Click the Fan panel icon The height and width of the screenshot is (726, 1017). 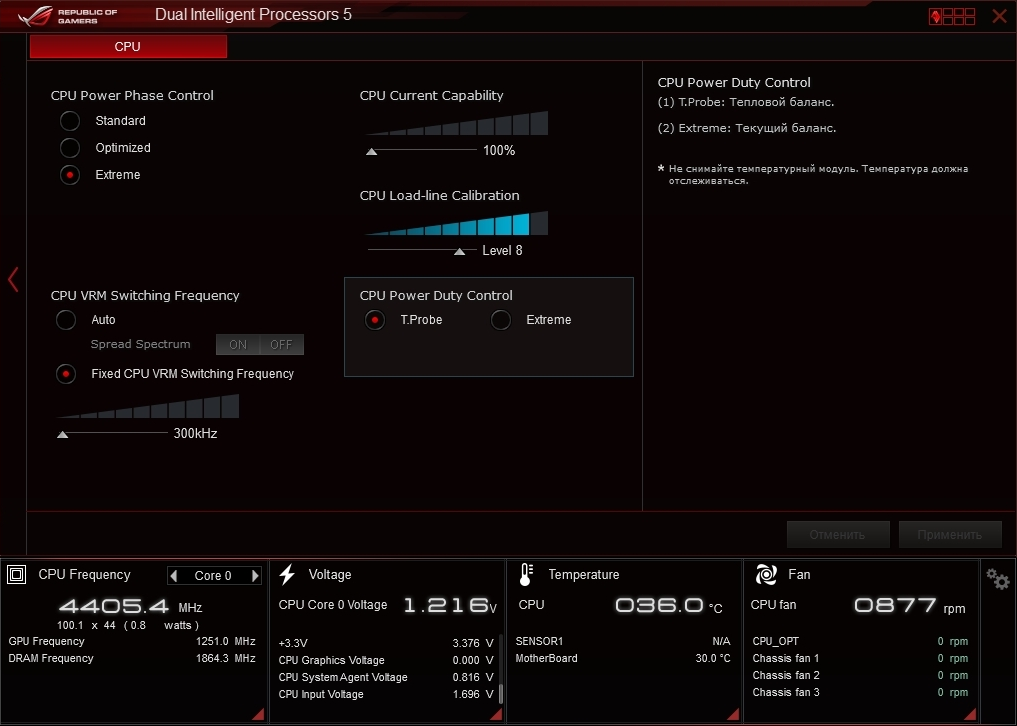click(x=766, y=574)
